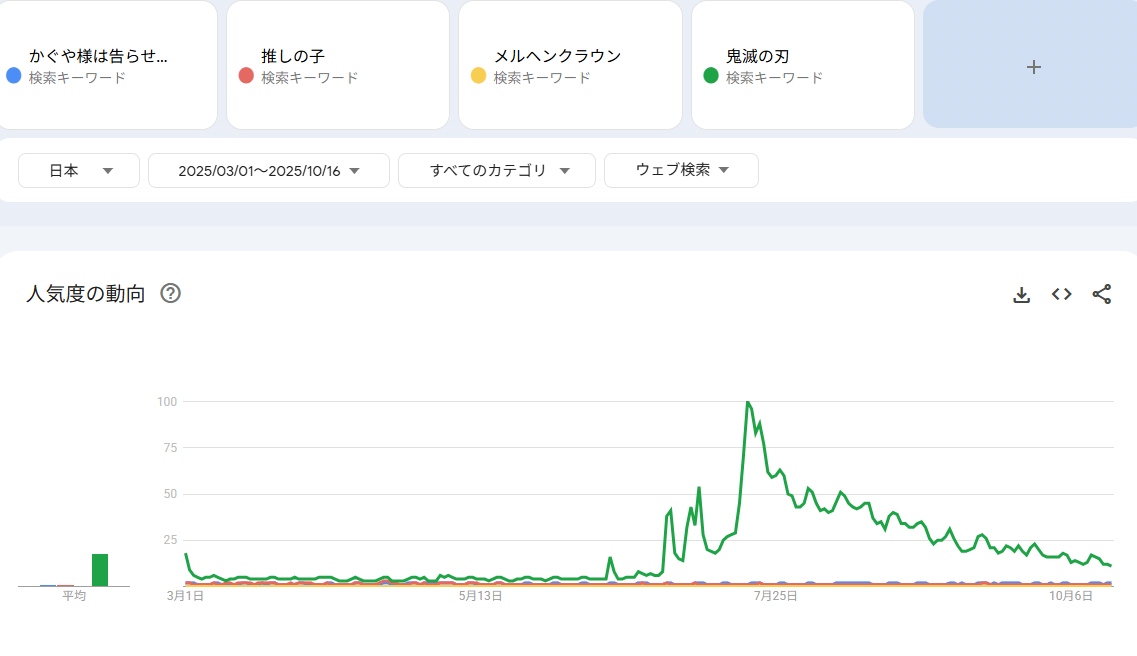Click the 鬼滅の刃 search term card
This screenshot has width=1137, height=656.
point(802,65)
